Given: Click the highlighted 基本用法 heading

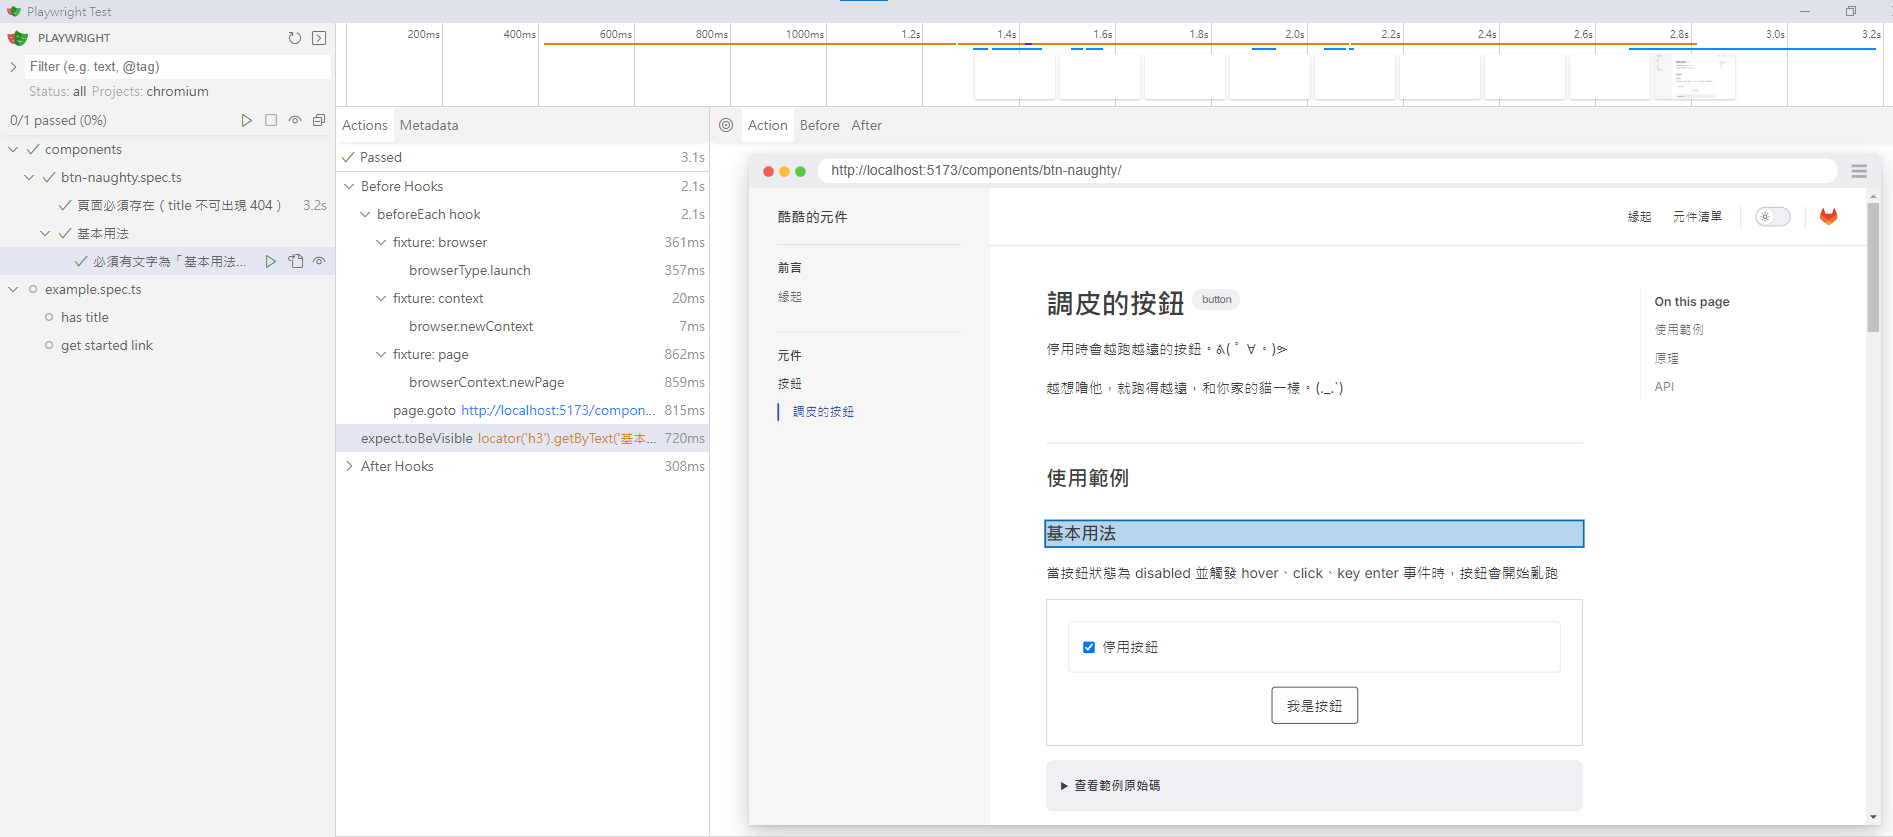Looking at the screenshot, I should click(x=1314, y=534).
